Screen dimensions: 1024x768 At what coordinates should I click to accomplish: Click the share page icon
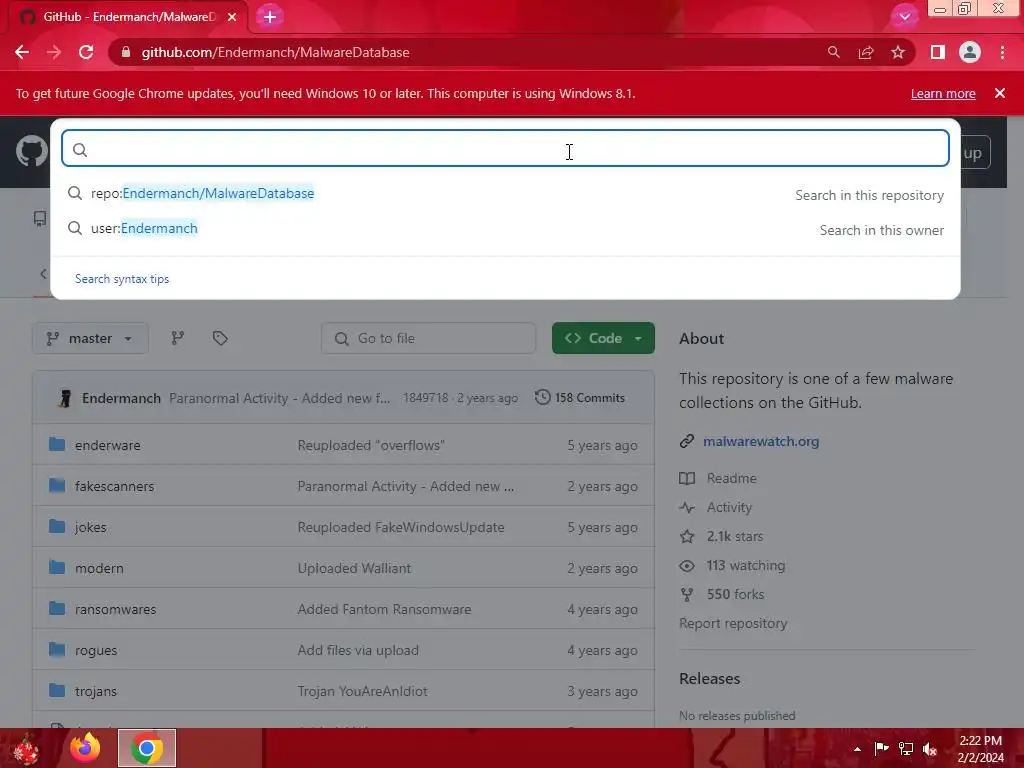(x=866, y=52)
